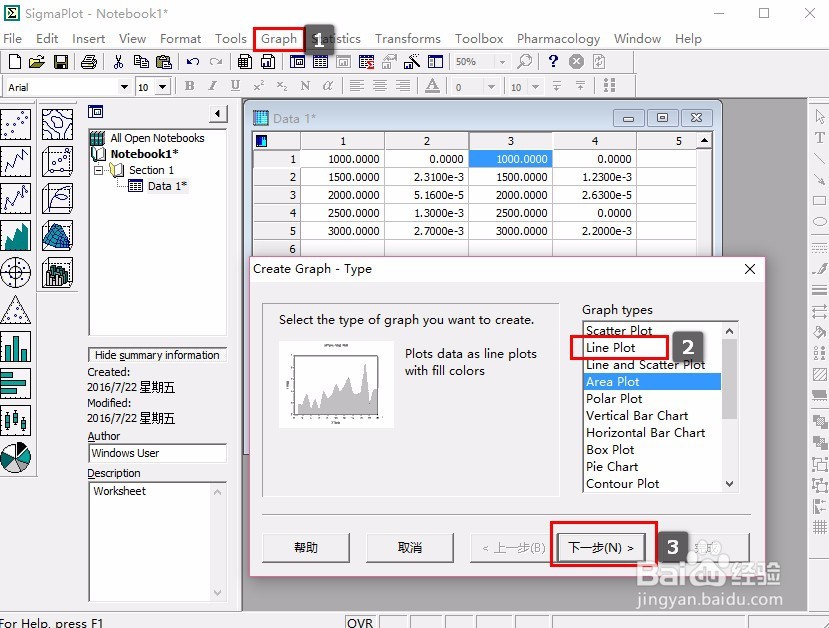
Task: Toggle right text alignment
Action: coord(403,86)
